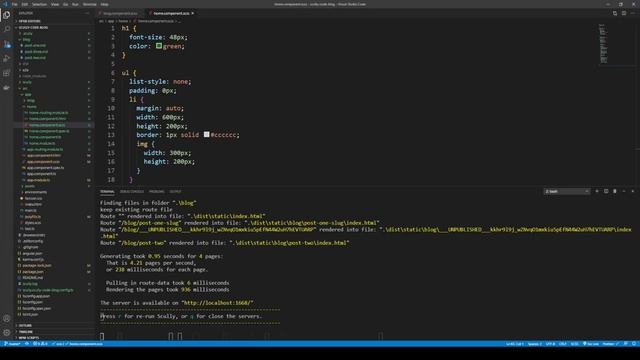Open the Terminal menu

tap(89, 4)
